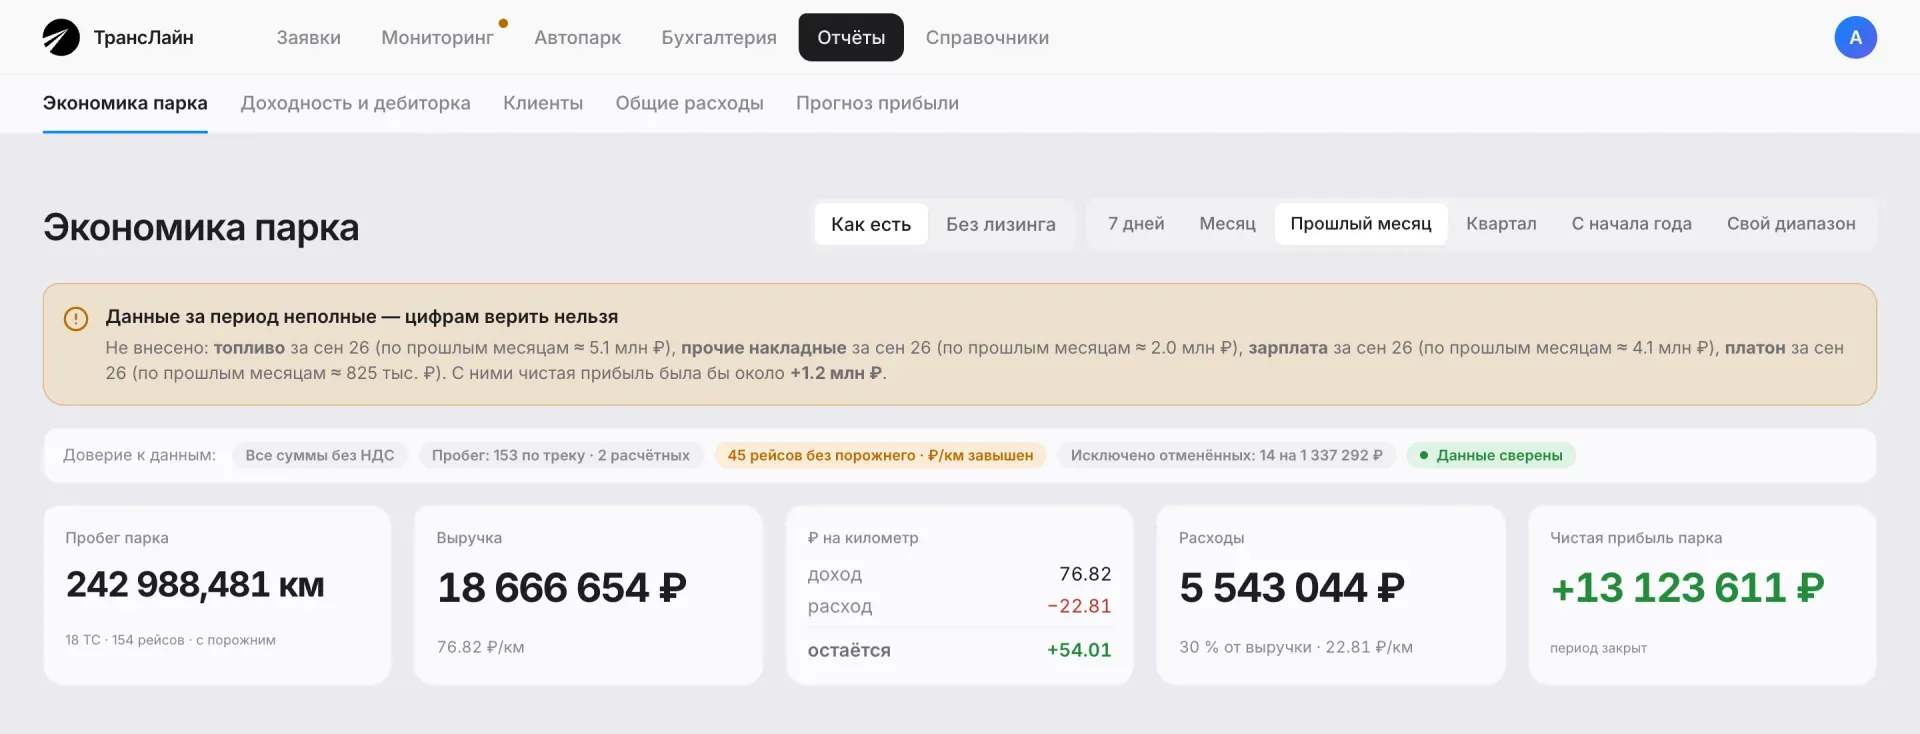Click the ТрансЛайн logo icon

(61, 37)
